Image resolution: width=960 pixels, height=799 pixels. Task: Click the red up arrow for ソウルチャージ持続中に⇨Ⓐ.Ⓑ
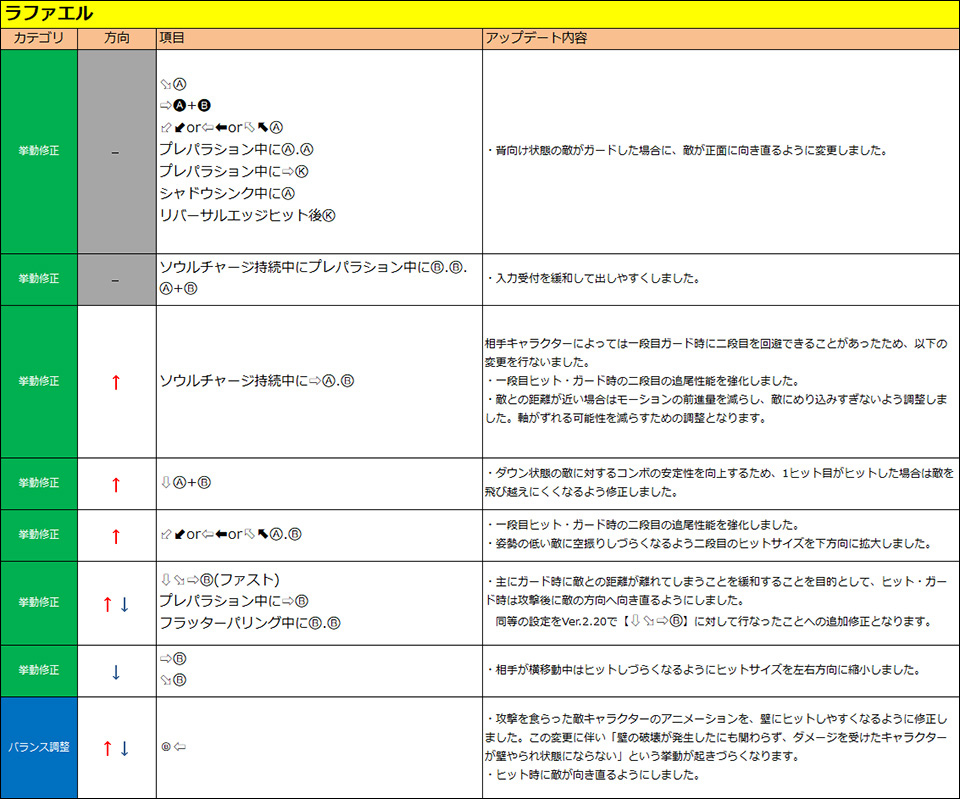(115, 381)
